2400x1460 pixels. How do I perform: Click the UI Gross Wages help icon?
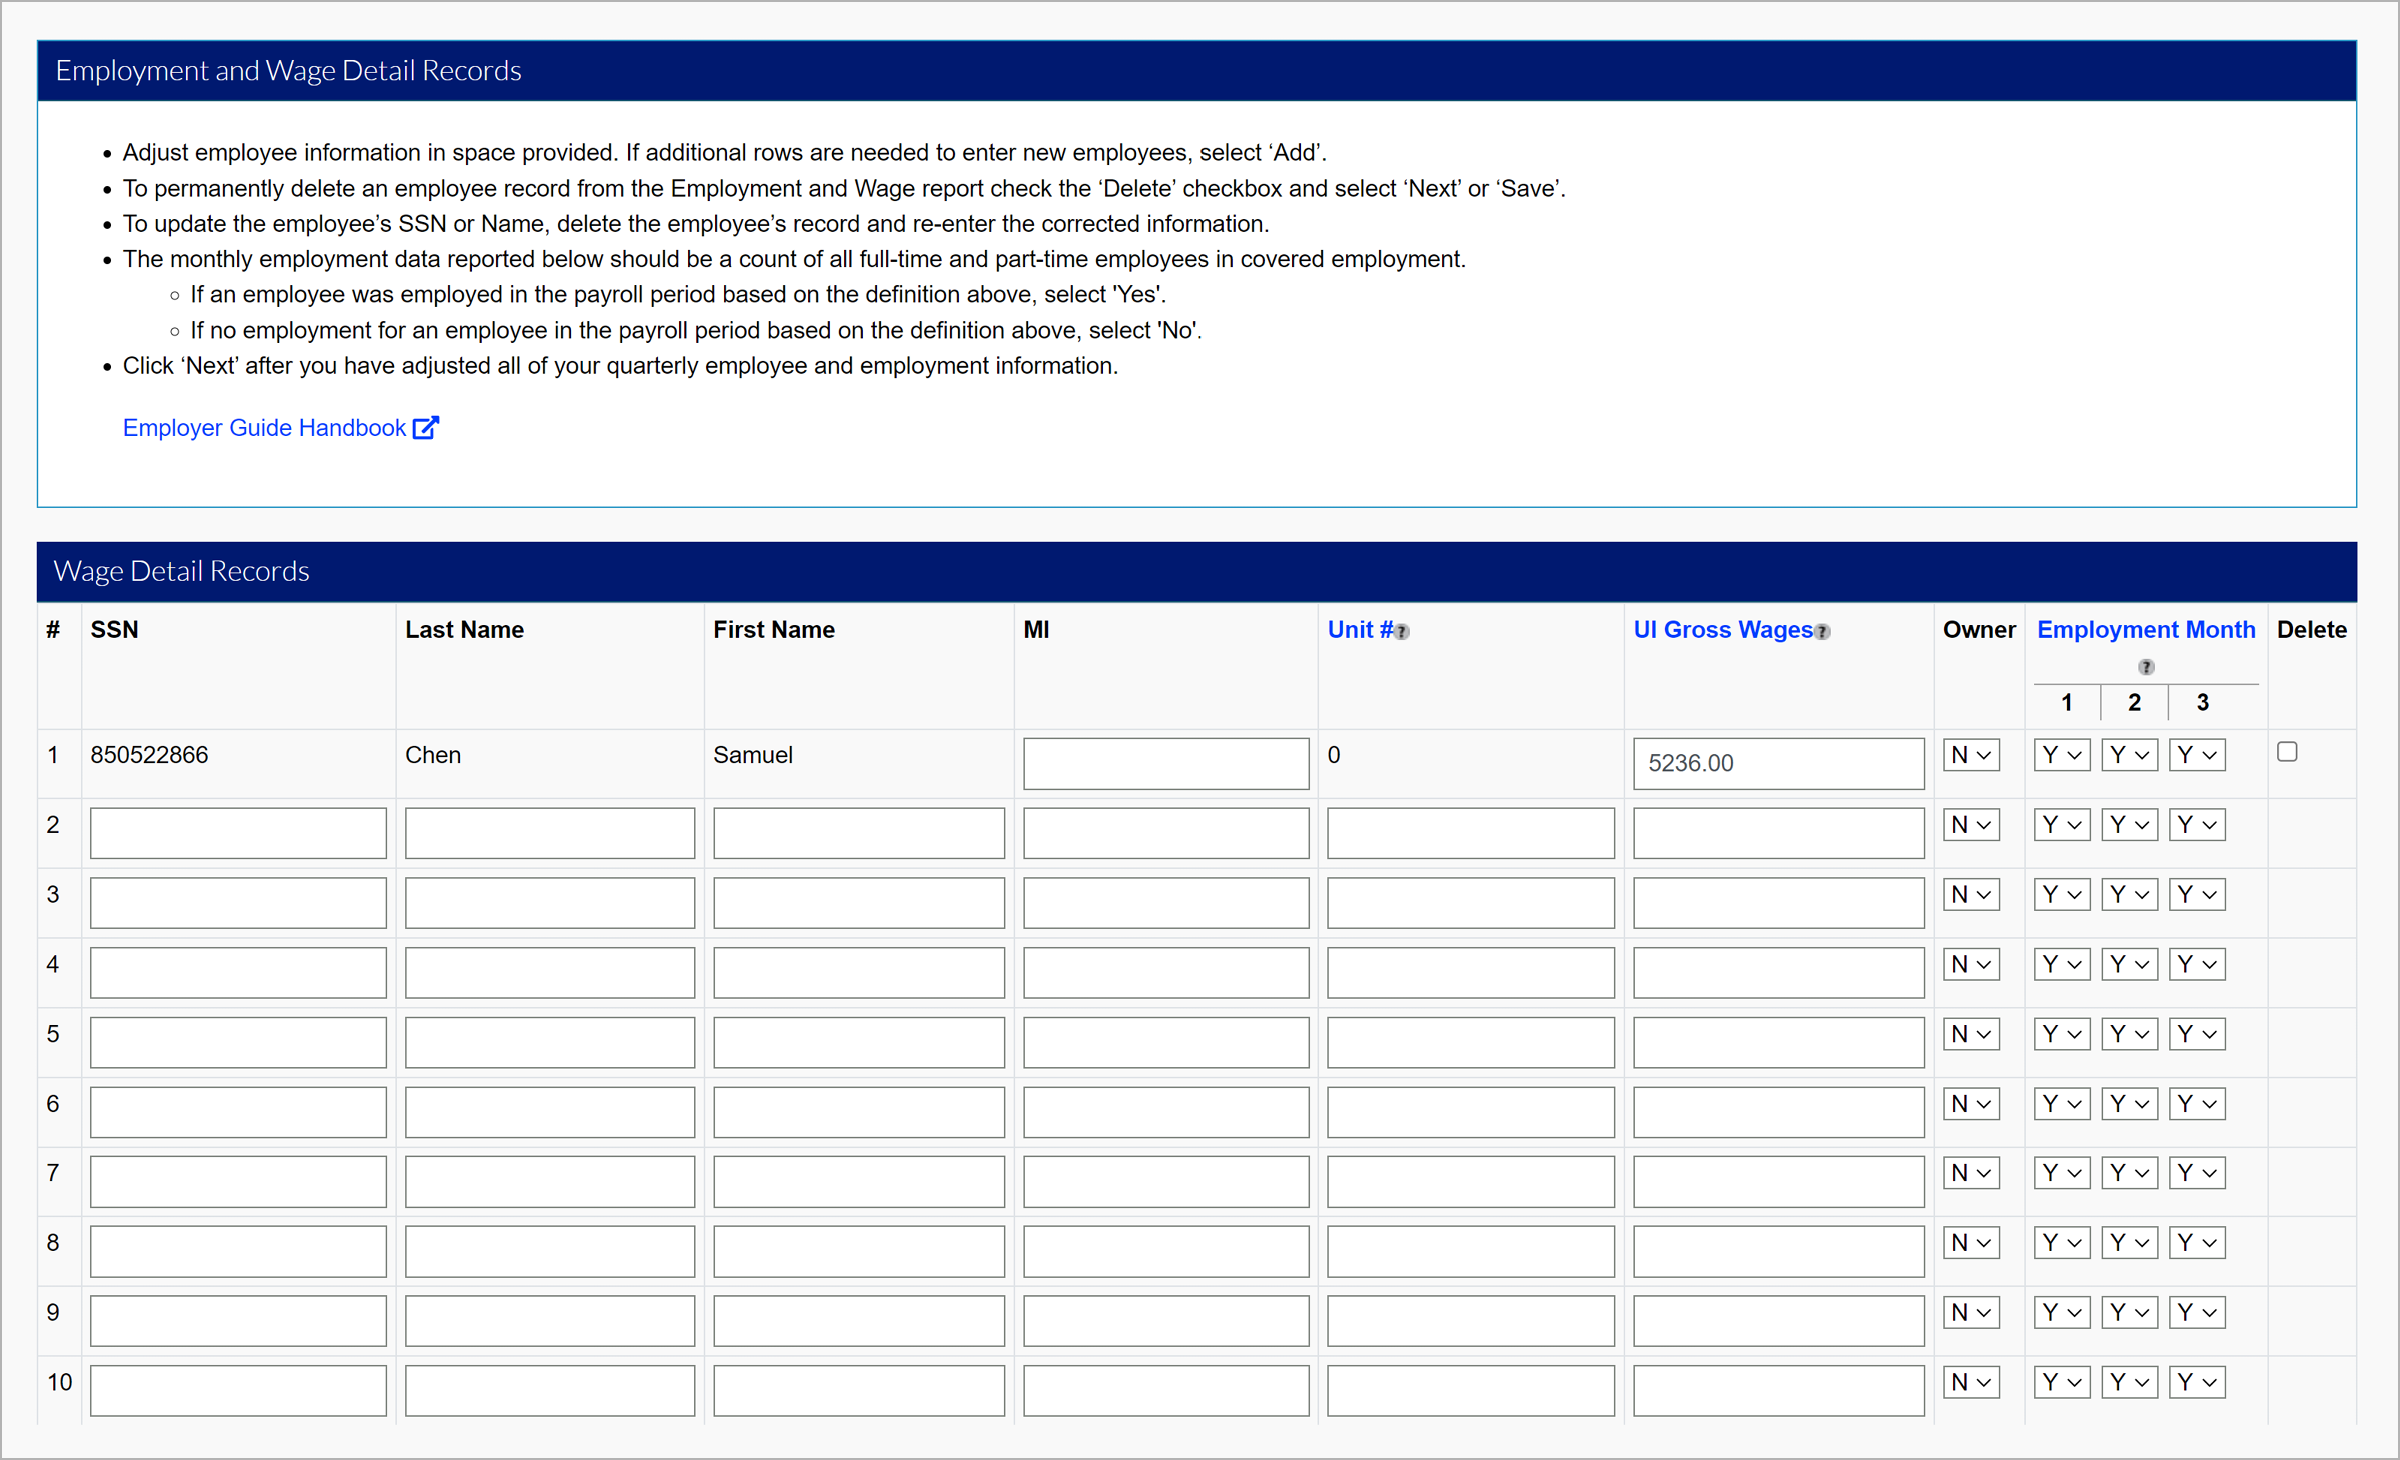coord(1822,632)
